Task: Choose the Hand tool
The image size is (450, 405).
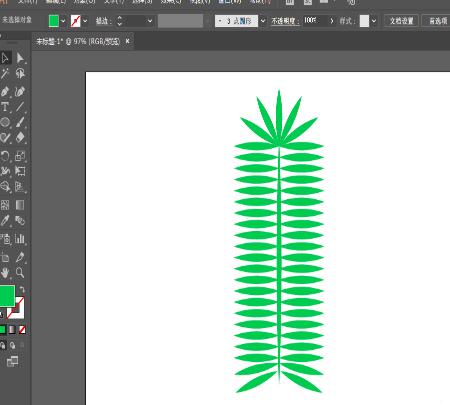Action: [x=5, y=273]
